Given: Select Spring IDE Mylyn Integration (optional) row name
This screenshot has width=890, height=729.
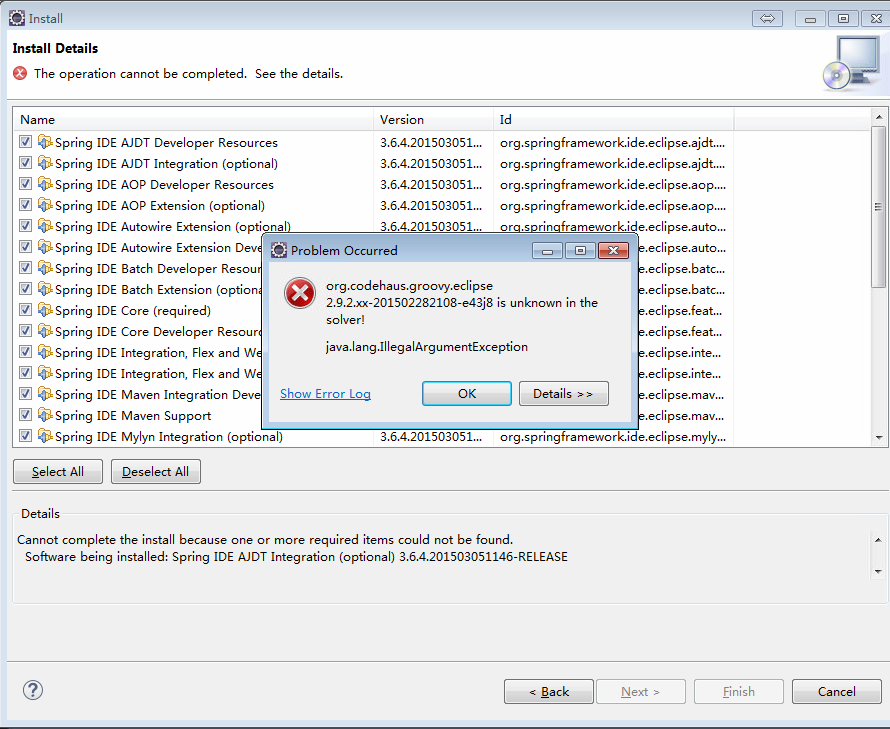Looking at the screenshot, I should pos(169,437).
